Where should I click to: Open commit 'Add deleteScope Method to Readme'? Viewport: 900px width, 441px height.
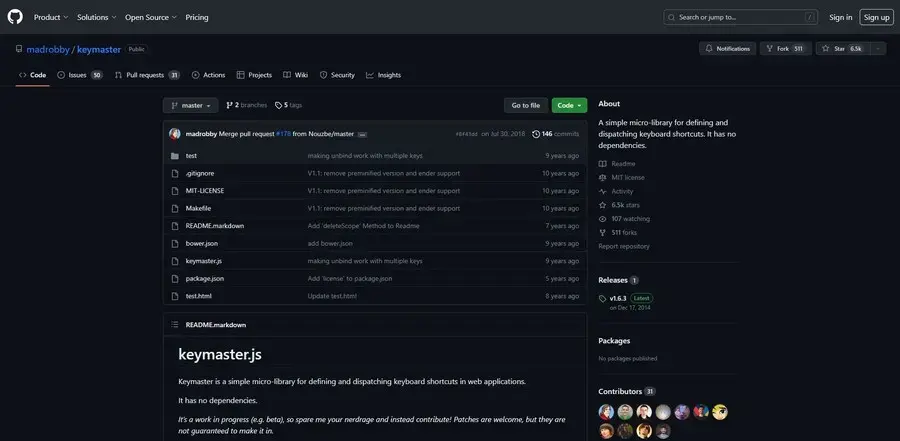click(363, 226)
